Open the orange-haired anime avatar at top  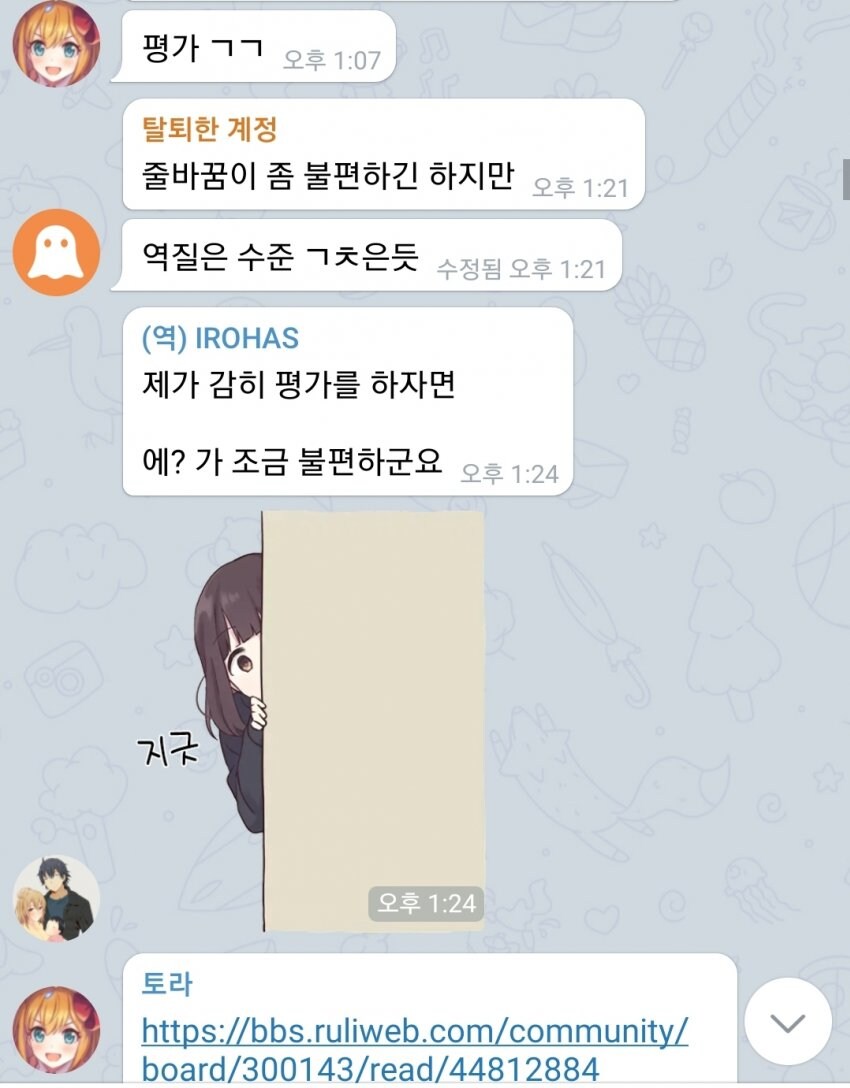point(56,44)
